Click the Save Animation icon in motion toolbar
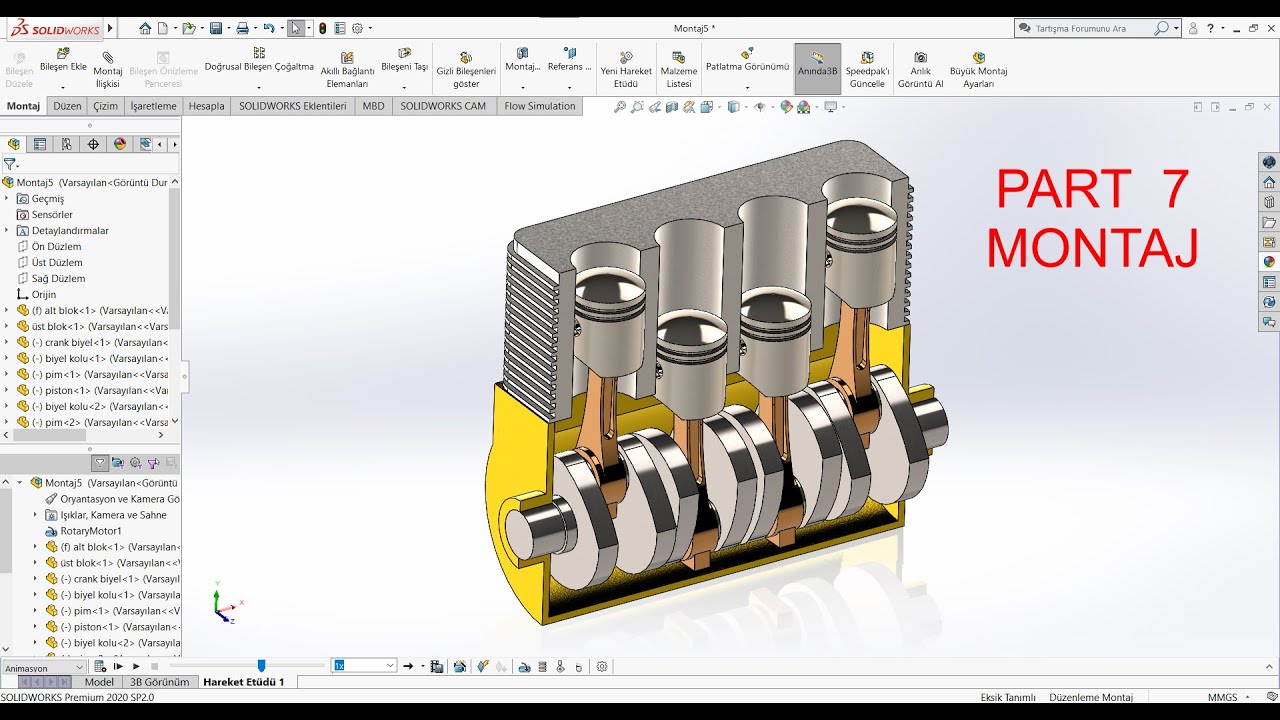 [x=437, y=666]
